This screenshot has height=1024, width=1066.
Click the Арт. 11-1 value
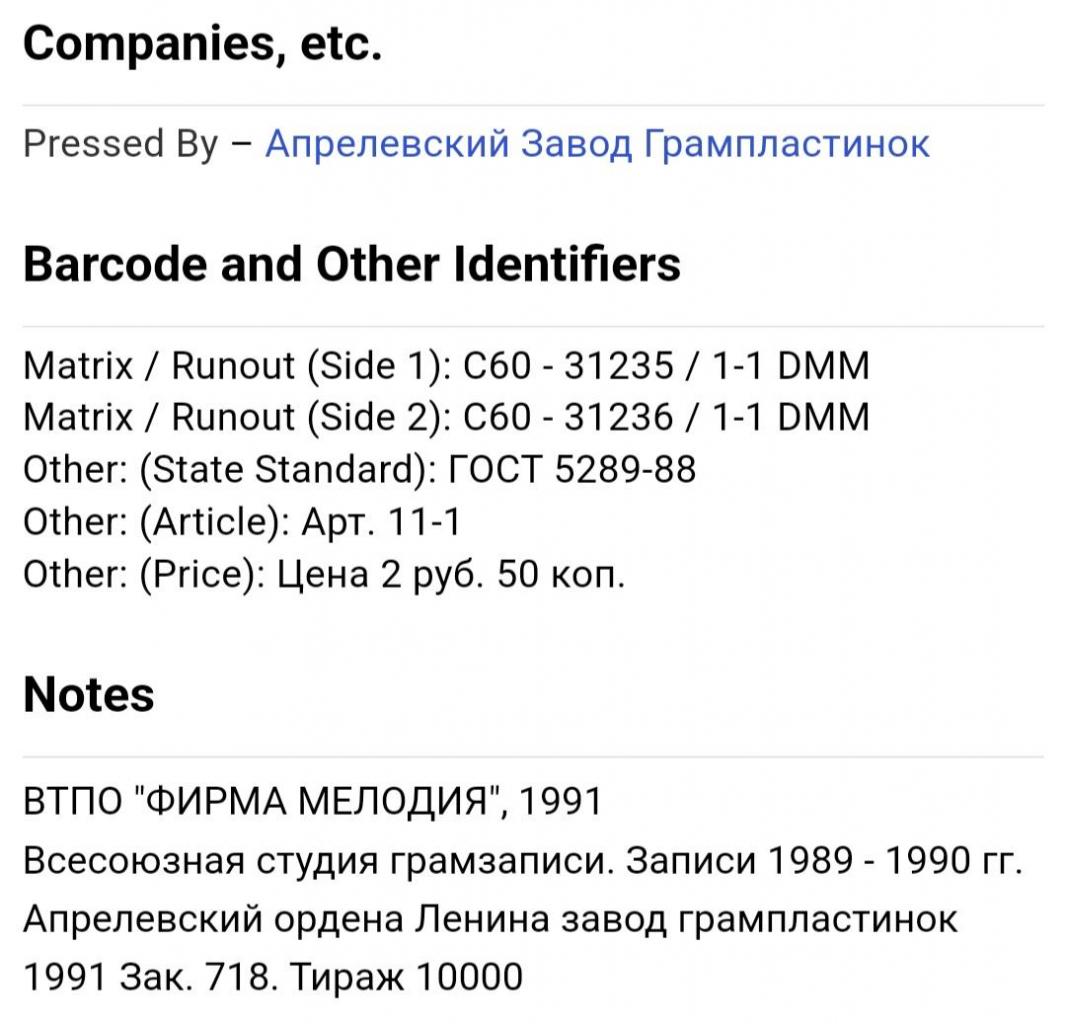[381, 522]
